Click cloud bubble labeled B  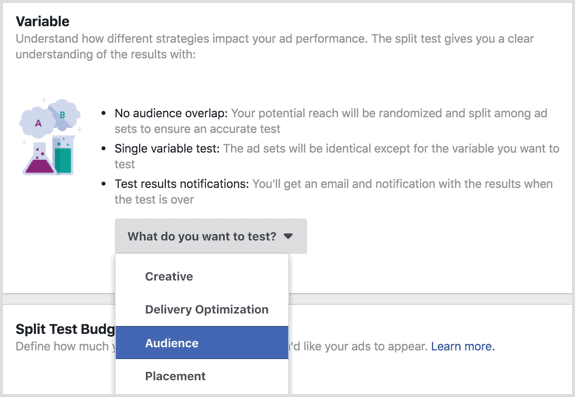pos(64,114)
